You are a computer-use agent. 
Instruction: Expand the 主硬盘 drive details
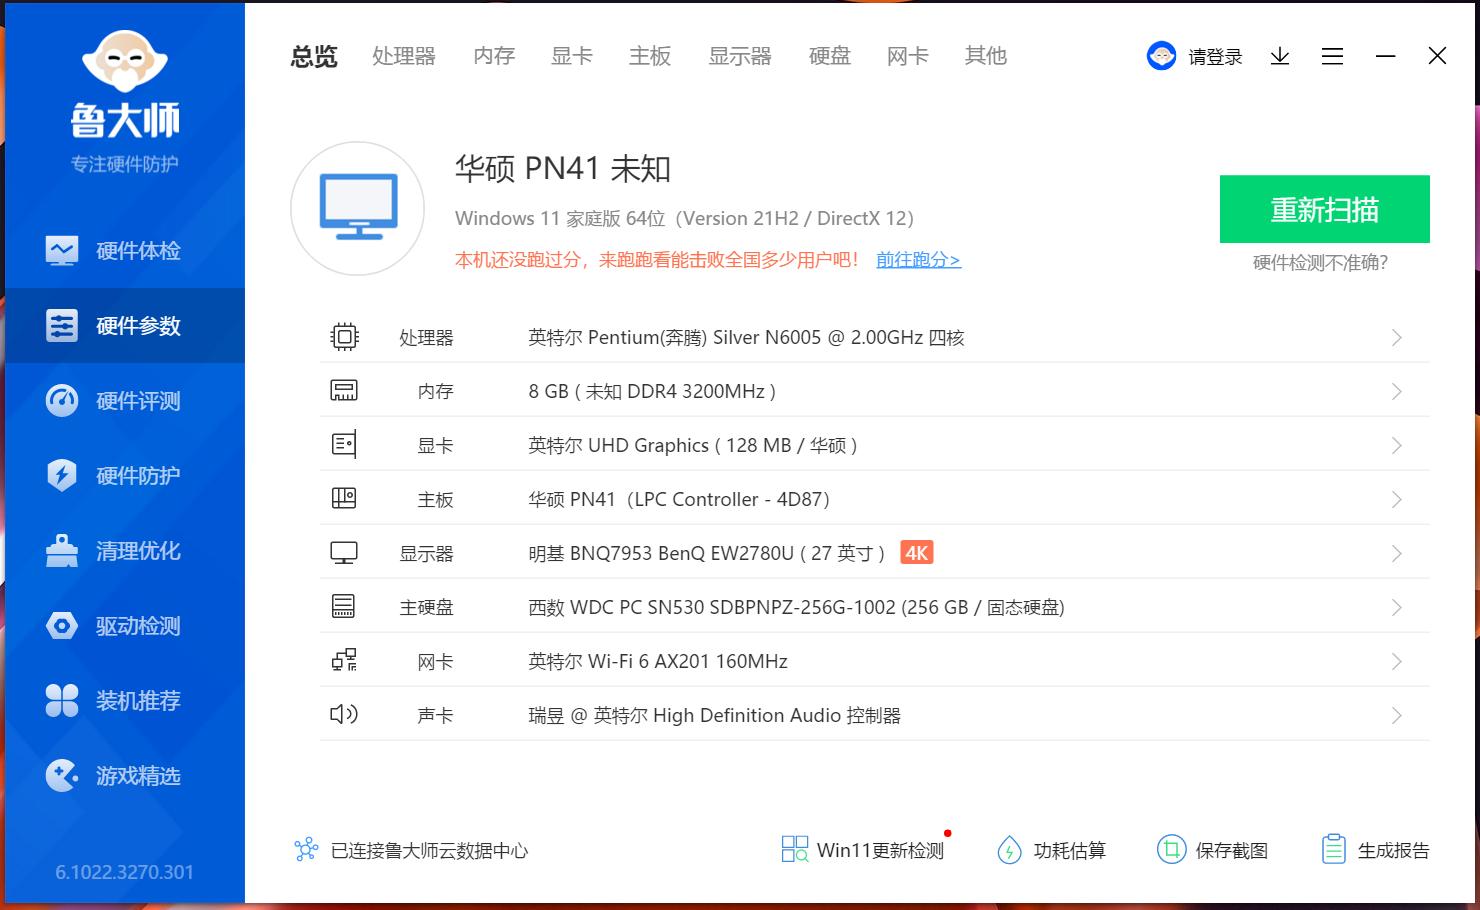pos(1396,606)
